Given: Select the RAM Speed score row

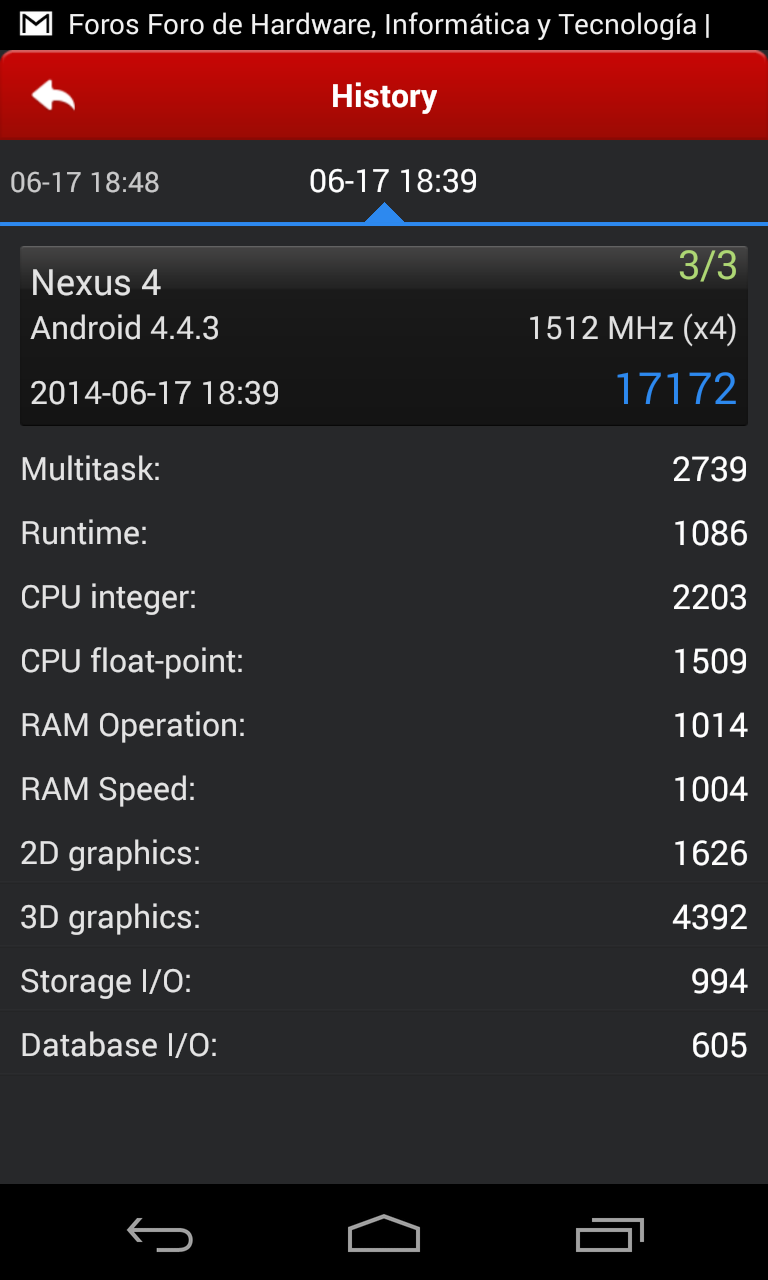Looking at the screenshot, I should (x=384, y=789).
